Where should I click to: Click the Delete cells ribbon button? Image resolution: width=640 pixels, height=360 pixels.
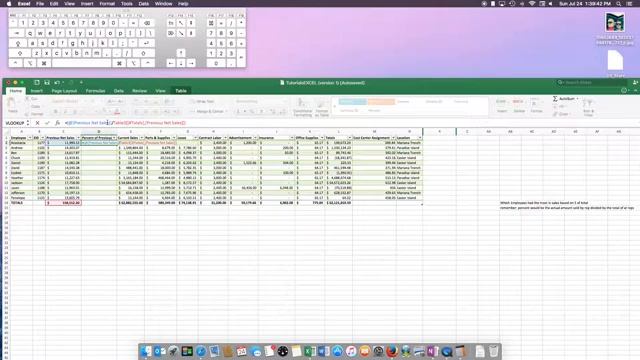tap(519, 106)
